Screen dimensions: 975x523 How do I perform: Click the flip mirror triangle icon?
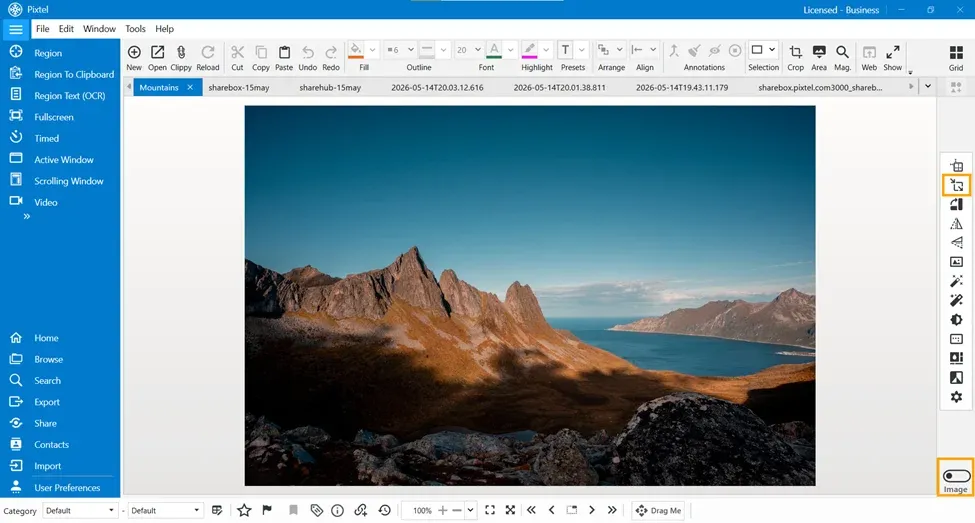pyautogui.click(x=956, y=224)
